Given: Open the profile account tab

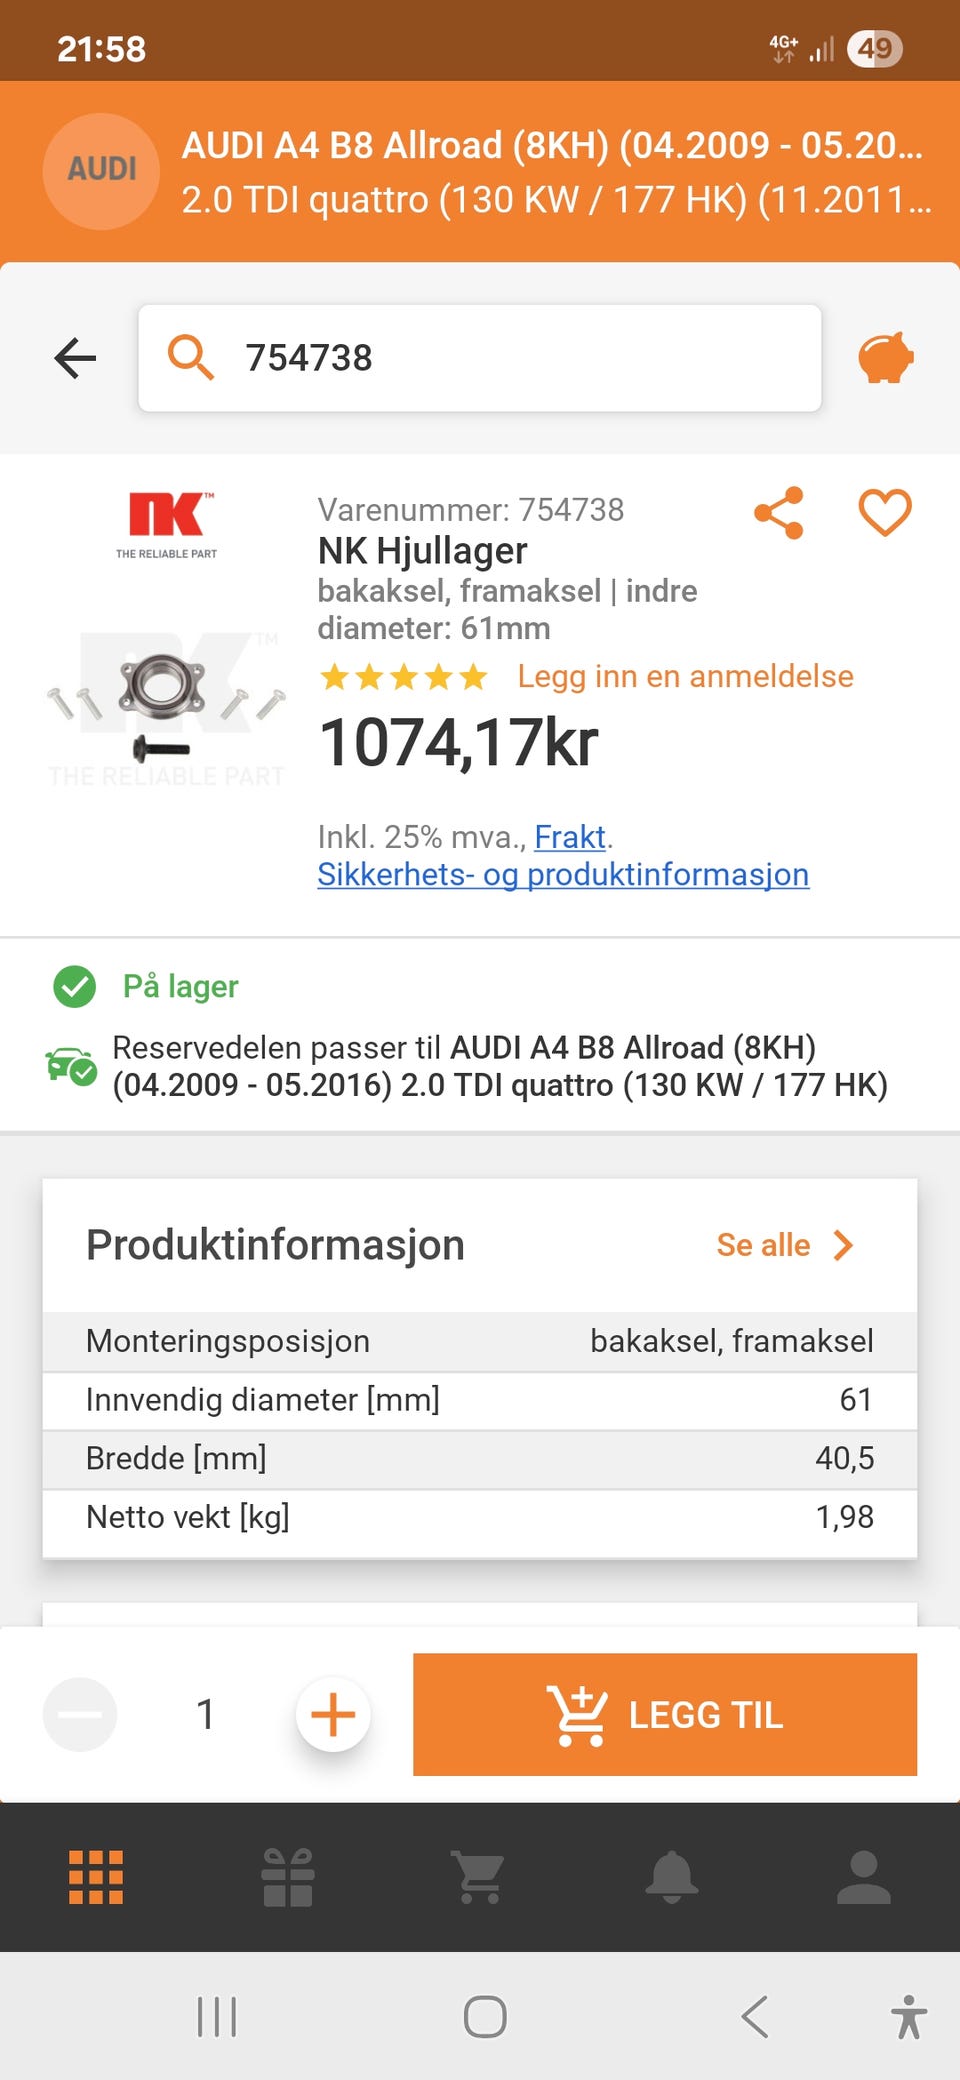Looking at the screenshot, I should pos(864,1877).
